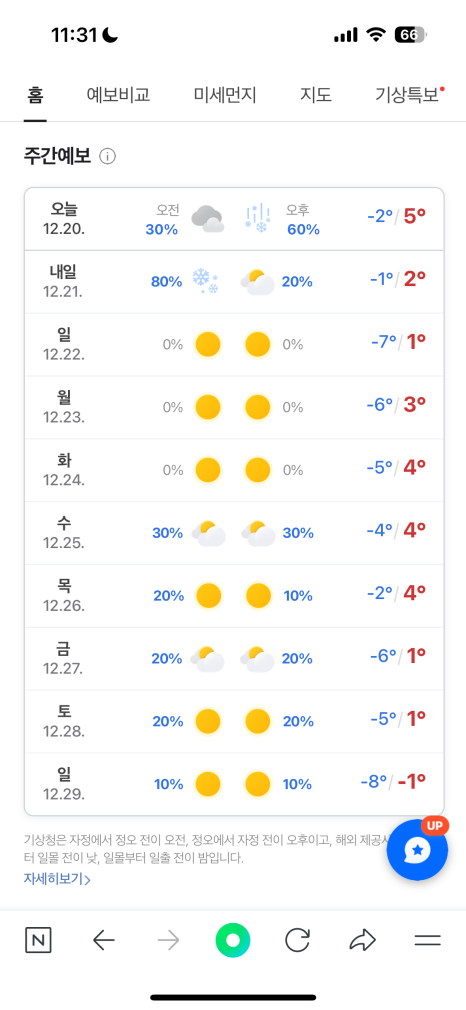Go back with the left arrow
Screen dimensions: 466x1010
tap(103, 941)
